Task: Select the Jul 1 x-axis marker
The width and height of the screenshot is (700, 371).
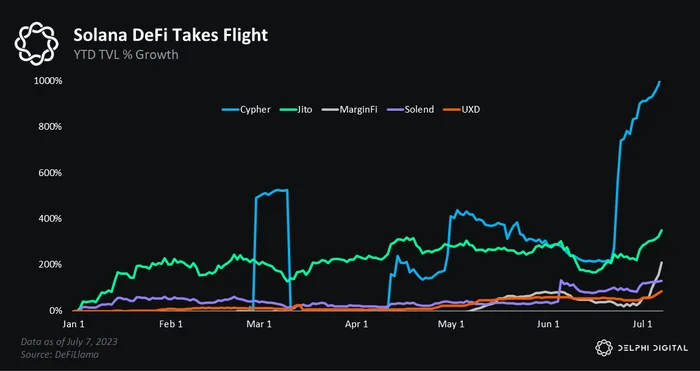Action: [x=641, y=325]
